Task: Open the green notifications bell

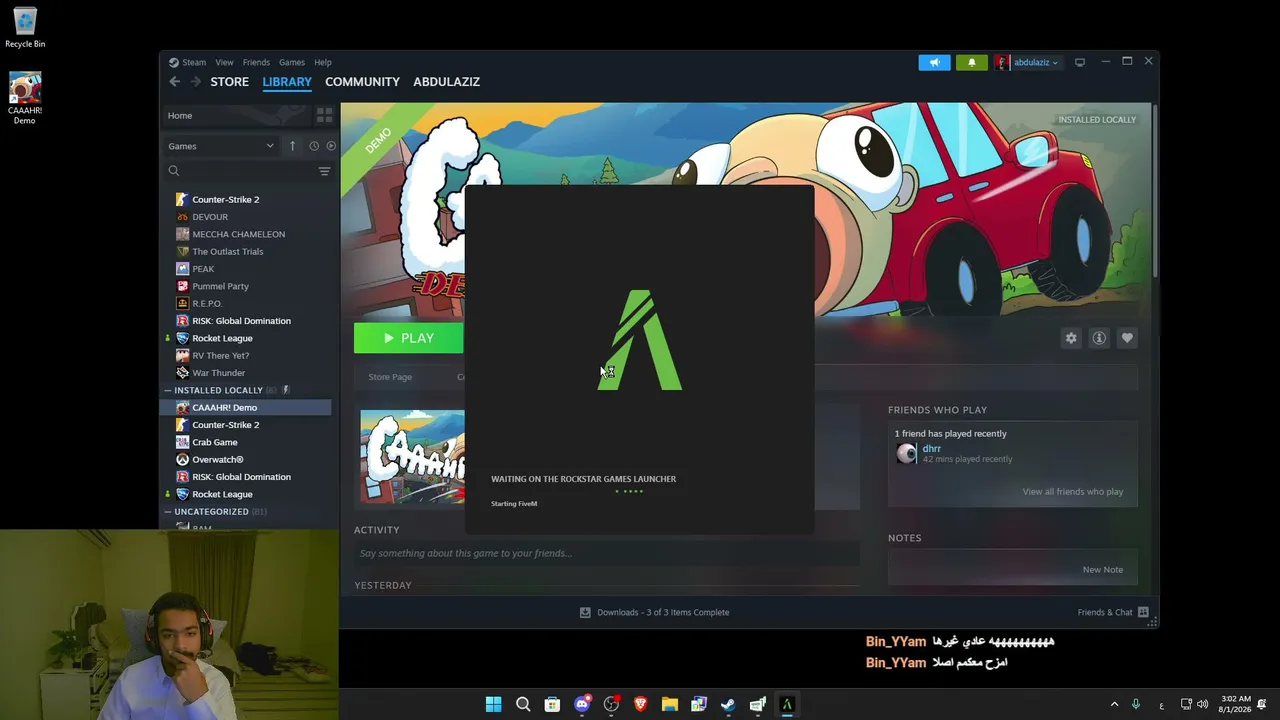Action: [971, 62]
